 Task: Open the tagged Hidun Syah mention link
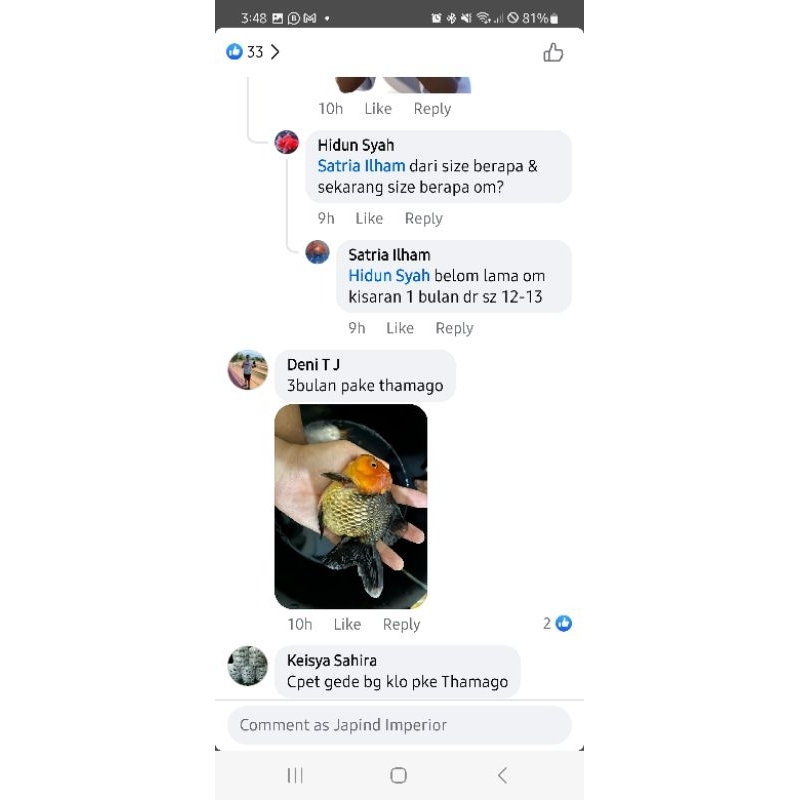pos(389,276)
